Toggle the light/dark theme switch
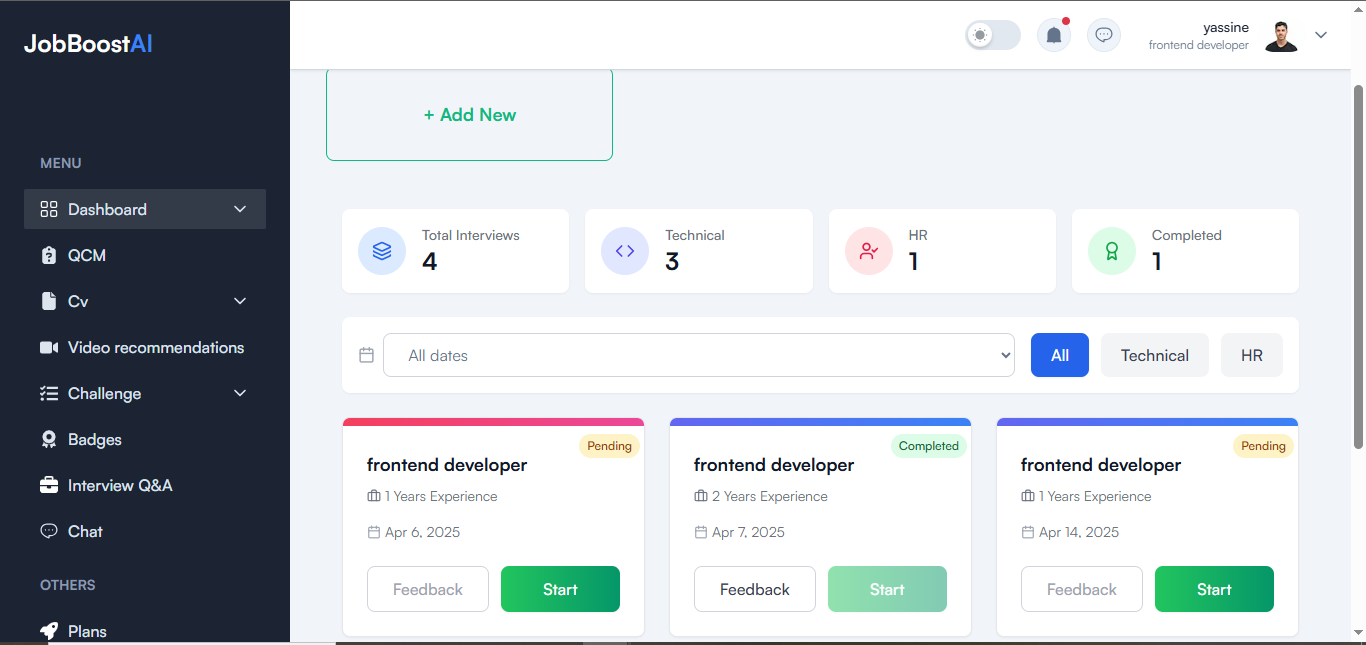Screen dimensions: 1366x645 [993, 35]
